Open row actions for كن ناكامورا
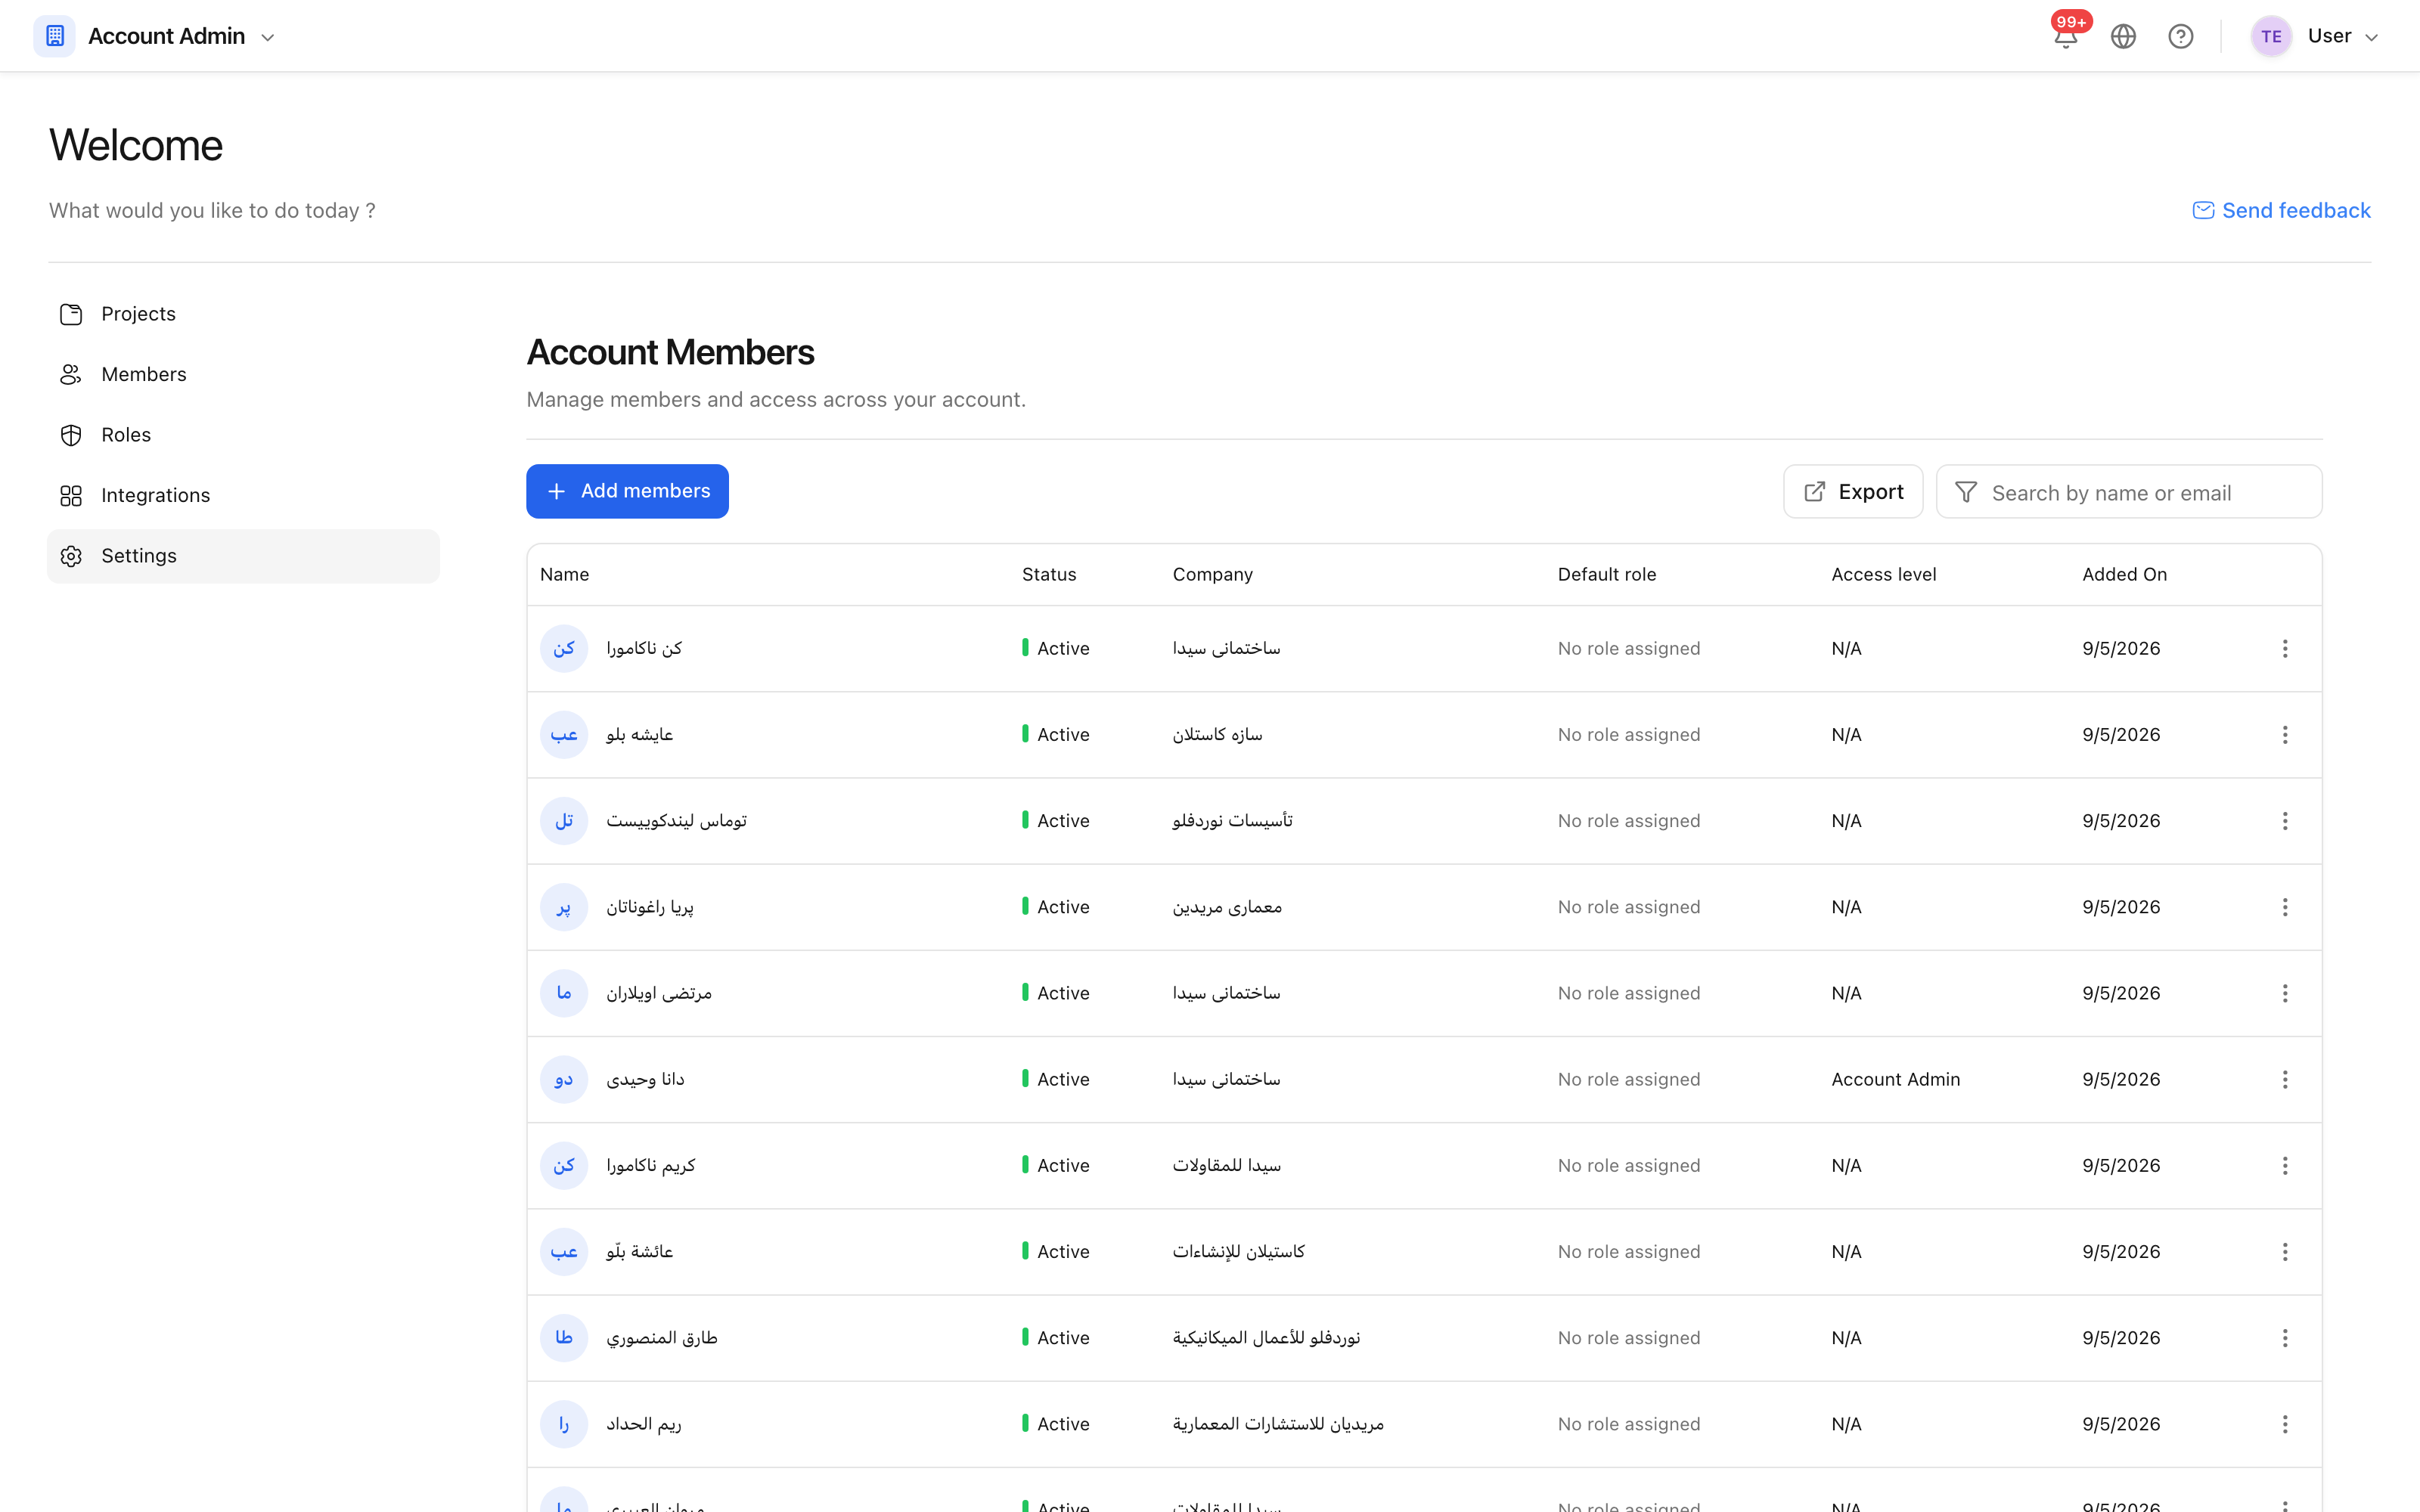Screen dimensions: 2420x1512 click(2285, 649)
